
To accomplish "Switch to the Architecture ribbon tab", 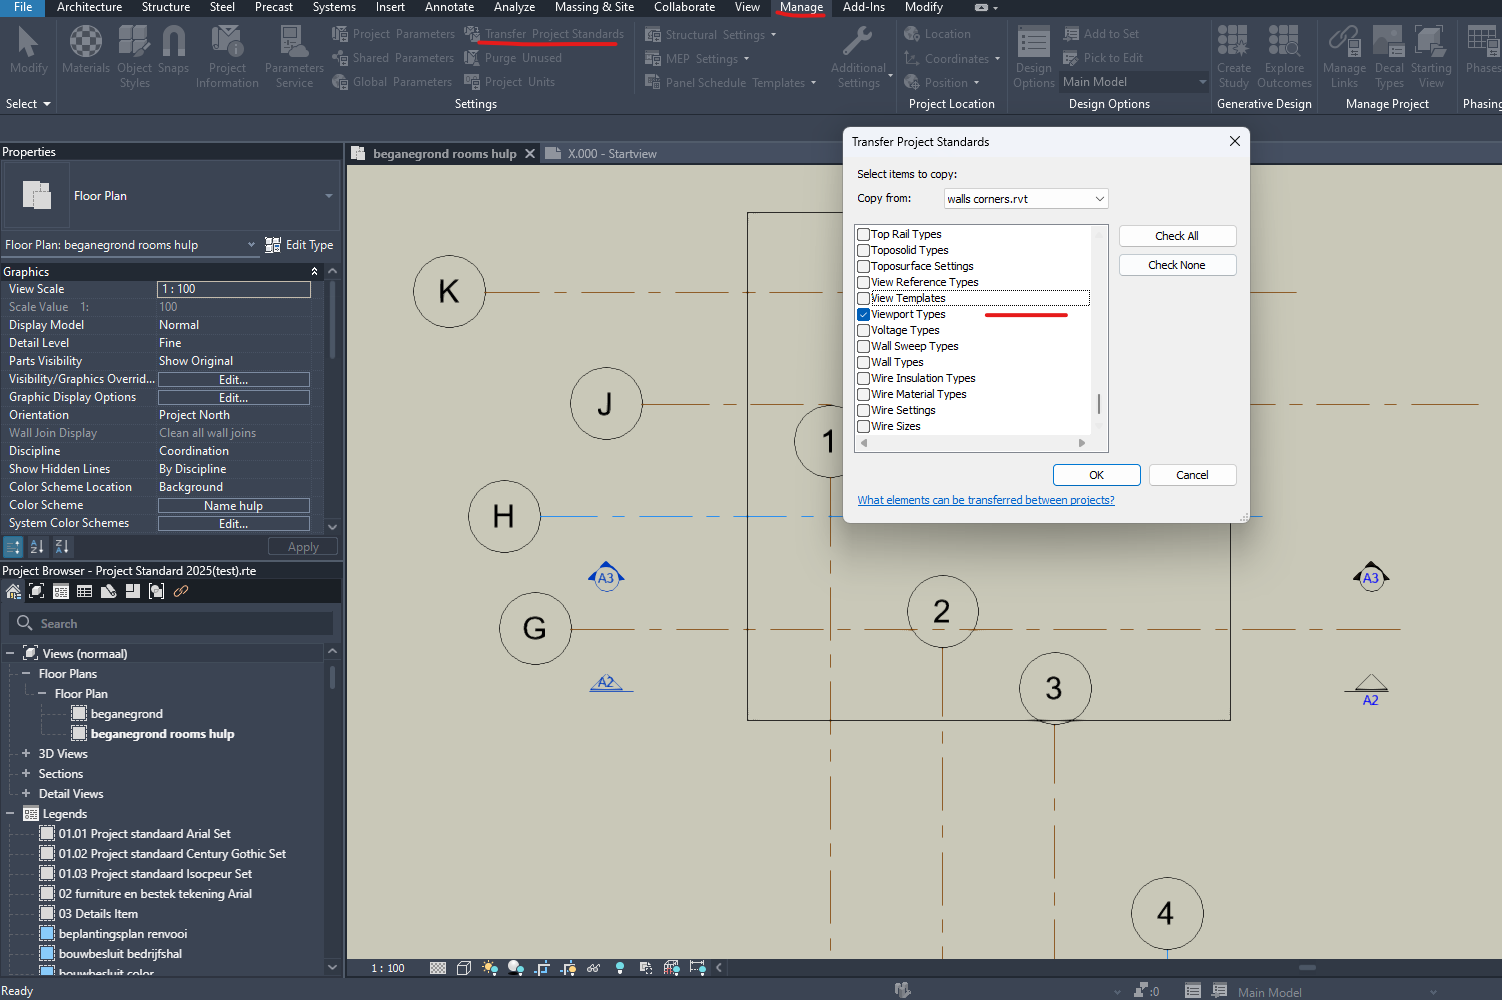I will click(89, 8).
